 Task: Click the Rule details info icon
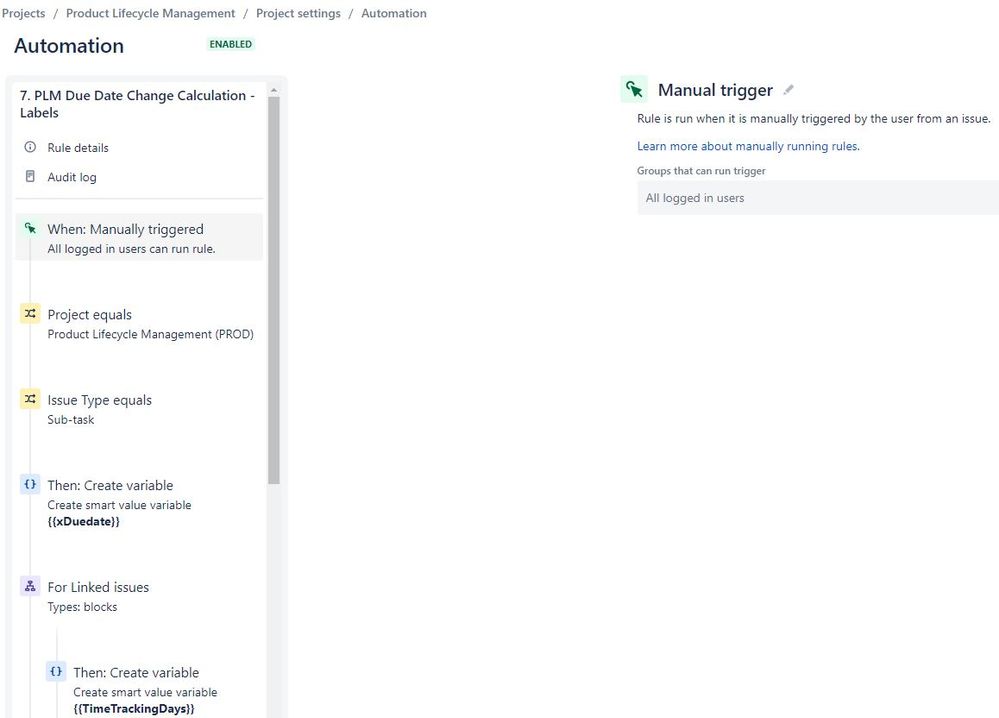(x=30, y=147)
